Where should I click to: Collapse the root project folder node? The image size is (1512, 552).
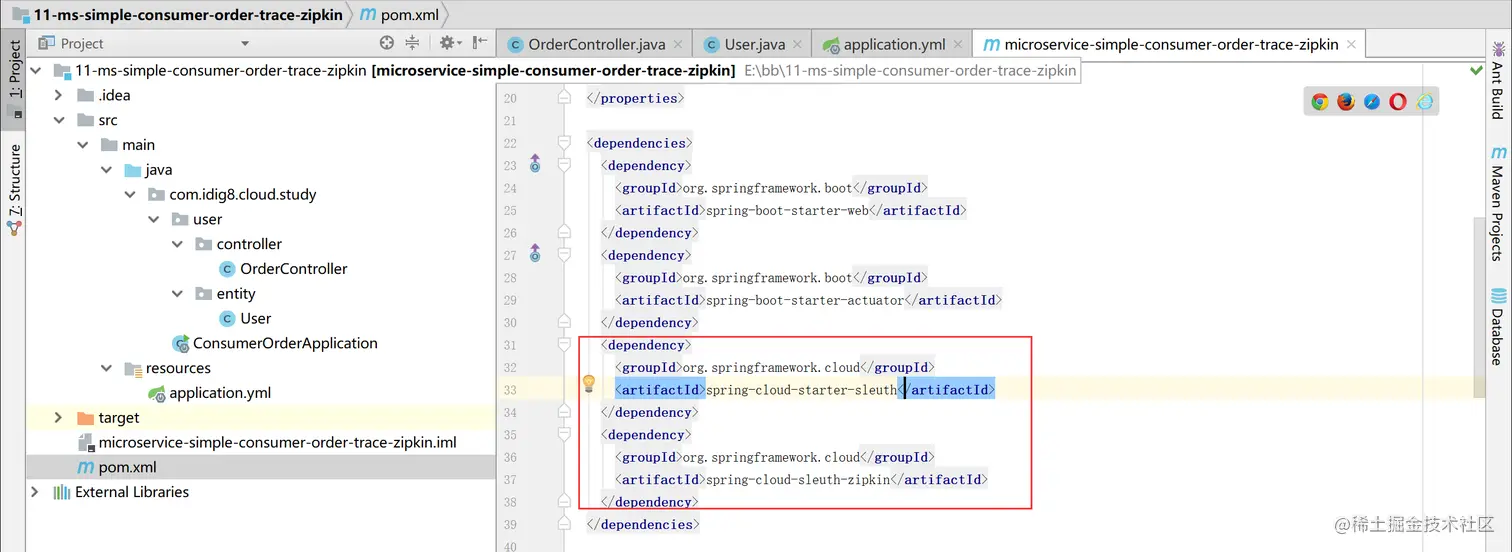[x=37, y=71]
